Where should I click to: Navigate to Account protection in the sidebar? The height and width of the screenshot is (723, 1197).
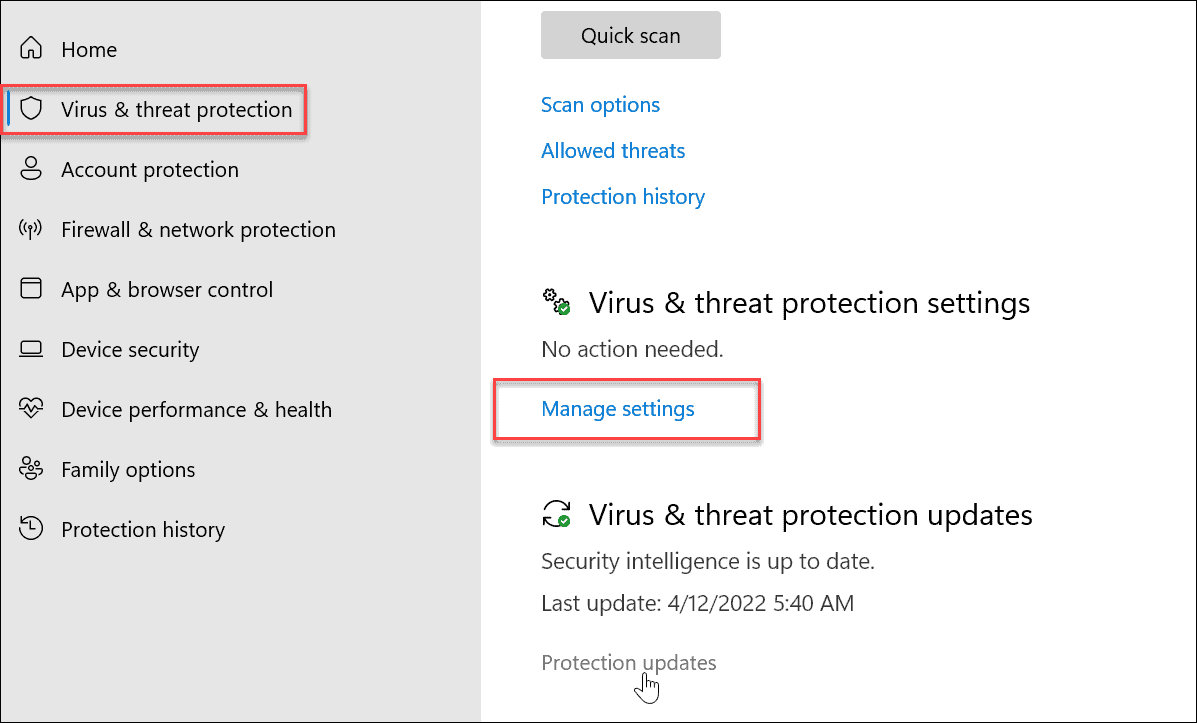pos(150,169)
